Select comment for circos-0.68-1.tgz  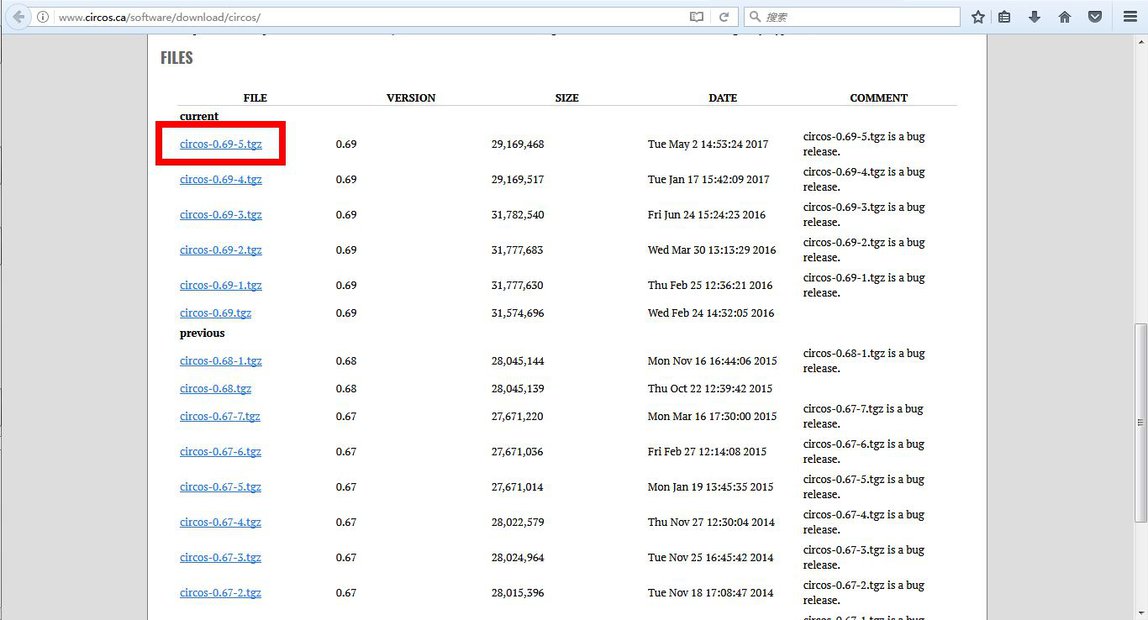pos(864,361)
